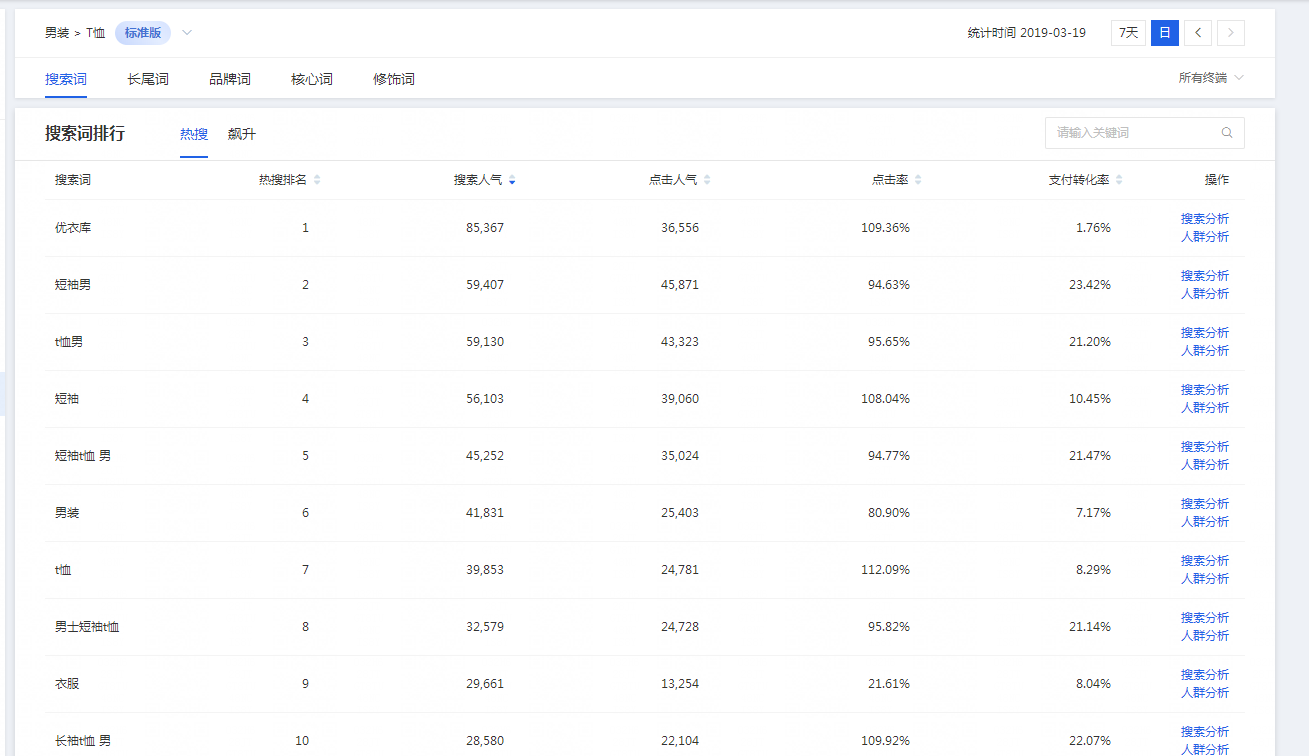Click click-rate value 21.61%
1309x756 pixels.
pos(889,684)
